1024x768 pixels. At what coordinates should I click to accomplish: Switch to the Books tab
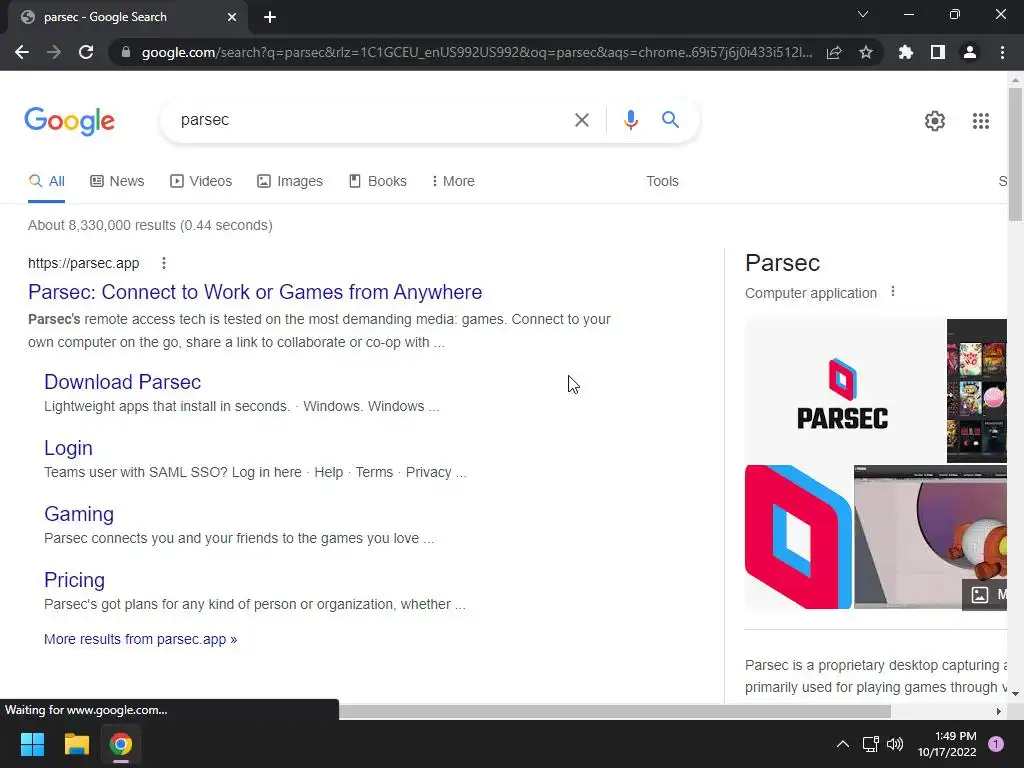[377, 182]
